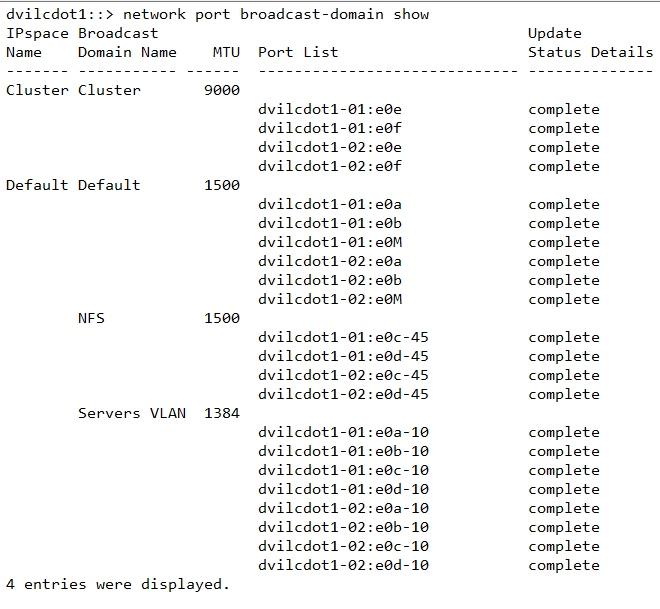Click the '4 entries were displayed.' line

click(118, 584)
